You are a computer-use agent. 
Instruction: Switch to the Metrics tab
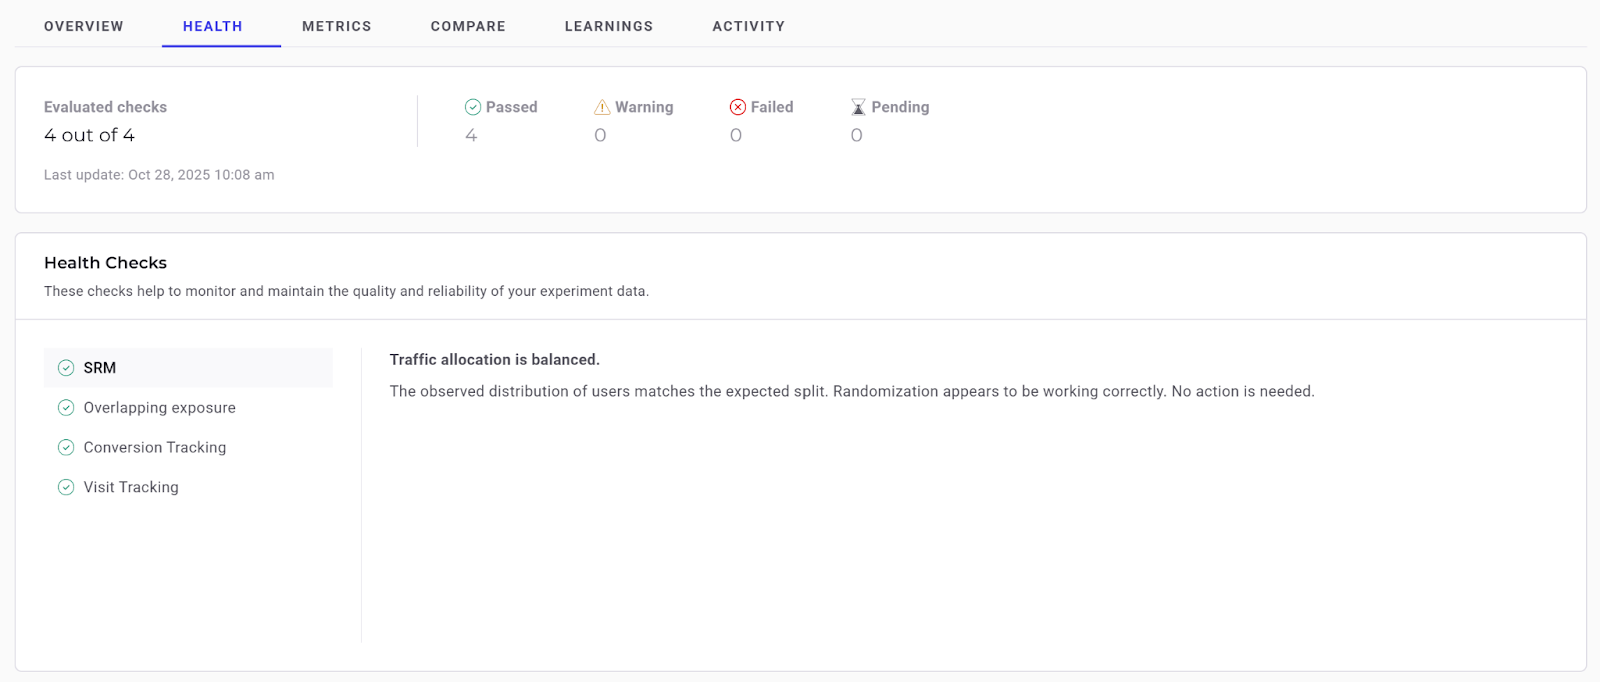337,26
